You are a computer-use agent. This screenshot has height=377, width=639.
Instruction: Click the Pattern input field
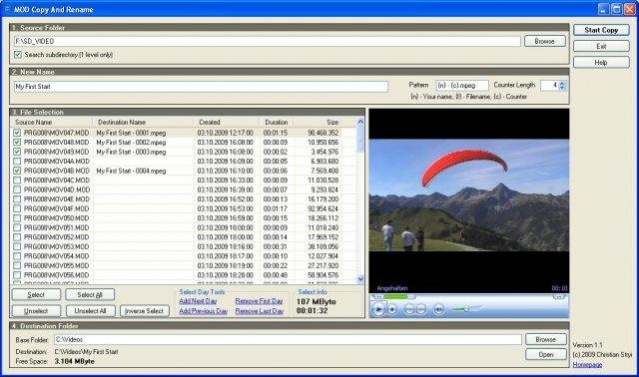click(x=462, y=86)
